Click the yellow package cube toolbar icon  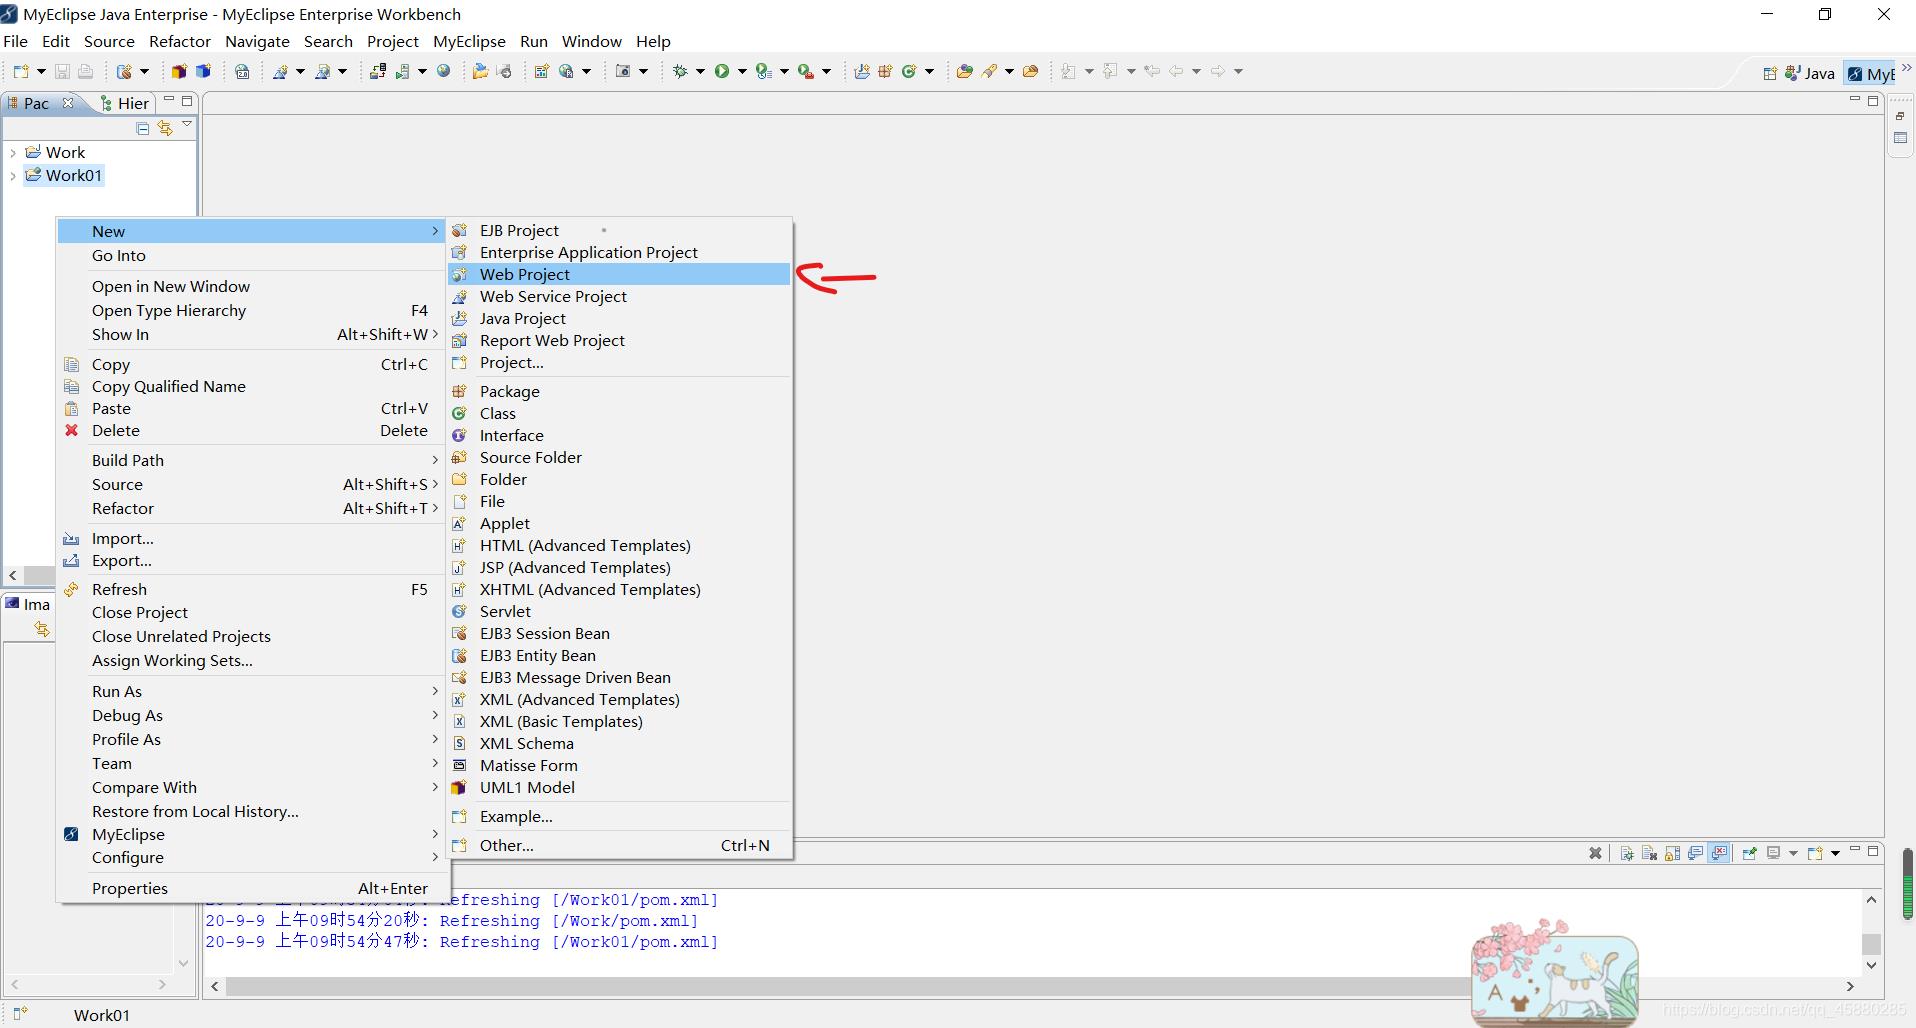(x=179, y=71)
